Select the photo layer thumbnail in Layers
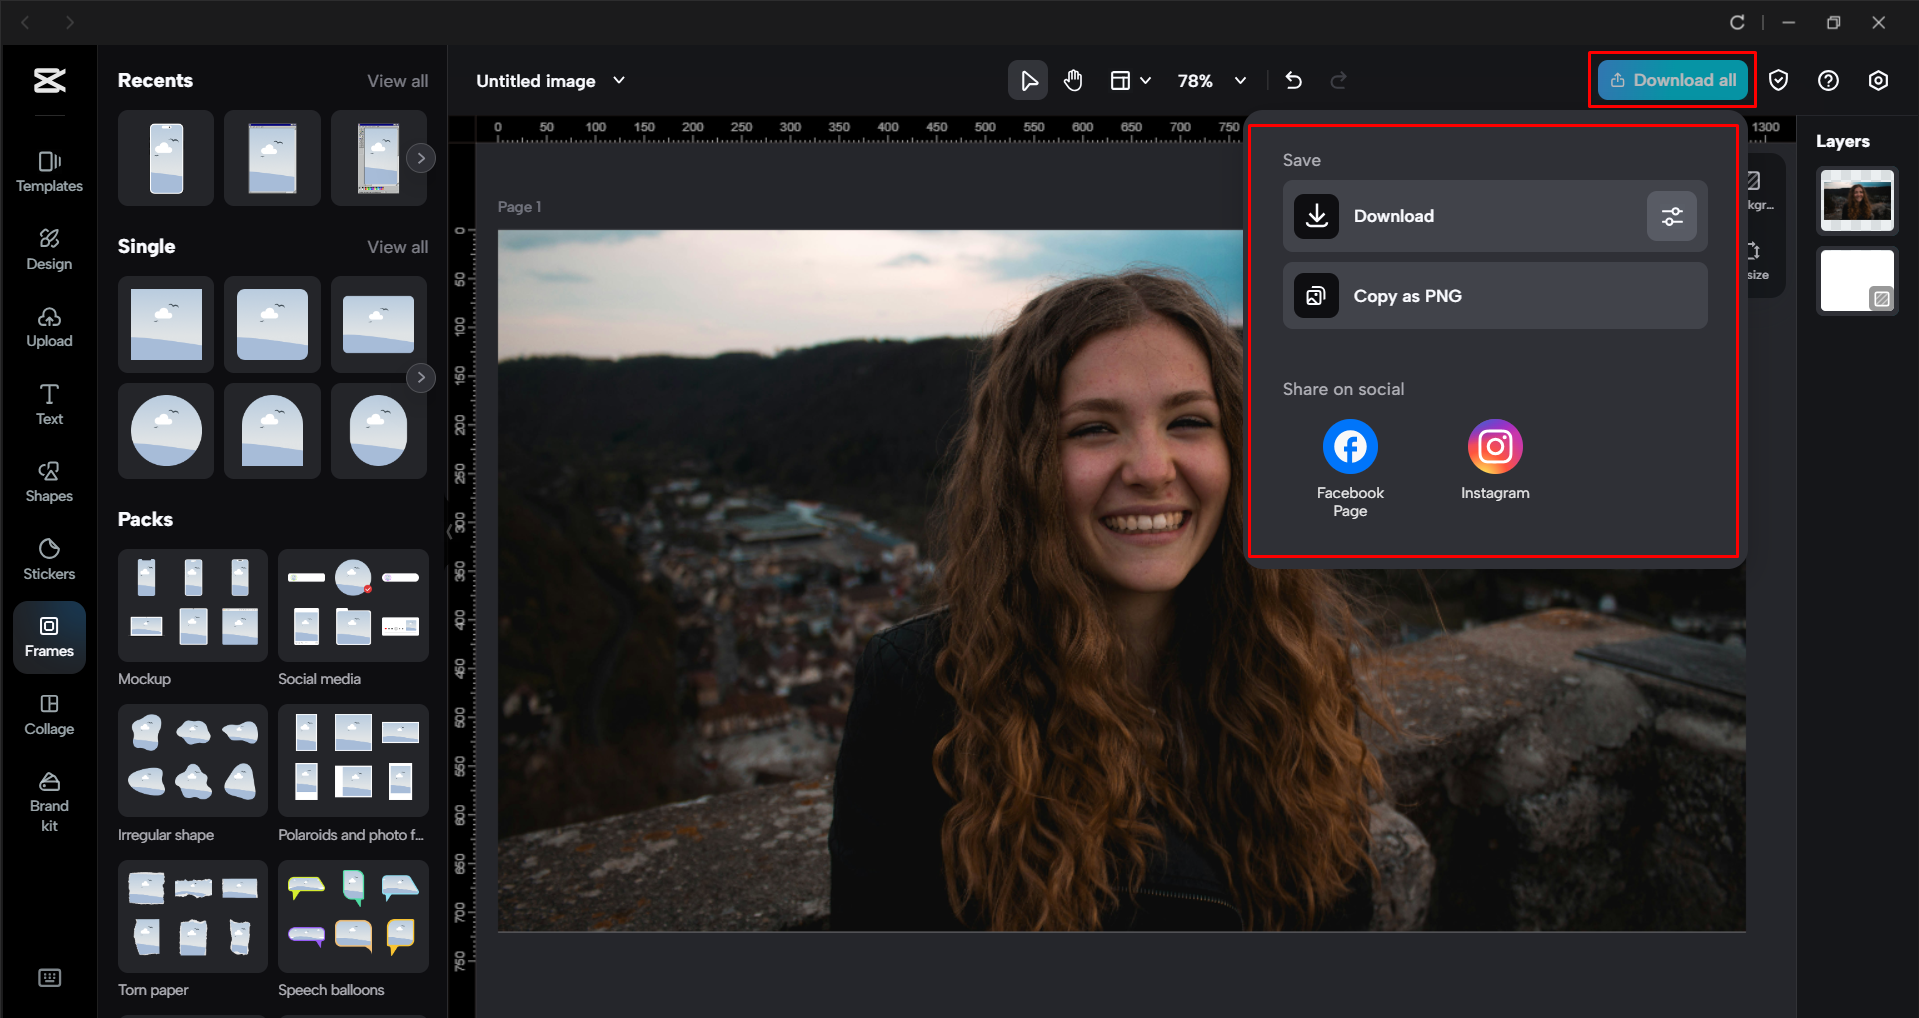Viewport: 1919px width, 1018px height. pos(1856,200)
